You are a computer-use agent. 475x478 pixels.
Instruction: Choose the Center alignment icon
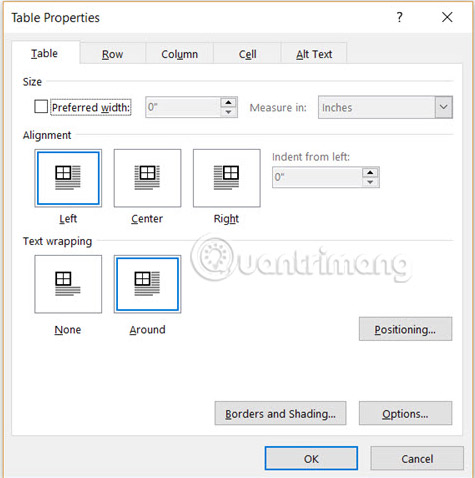pos(147,178)
